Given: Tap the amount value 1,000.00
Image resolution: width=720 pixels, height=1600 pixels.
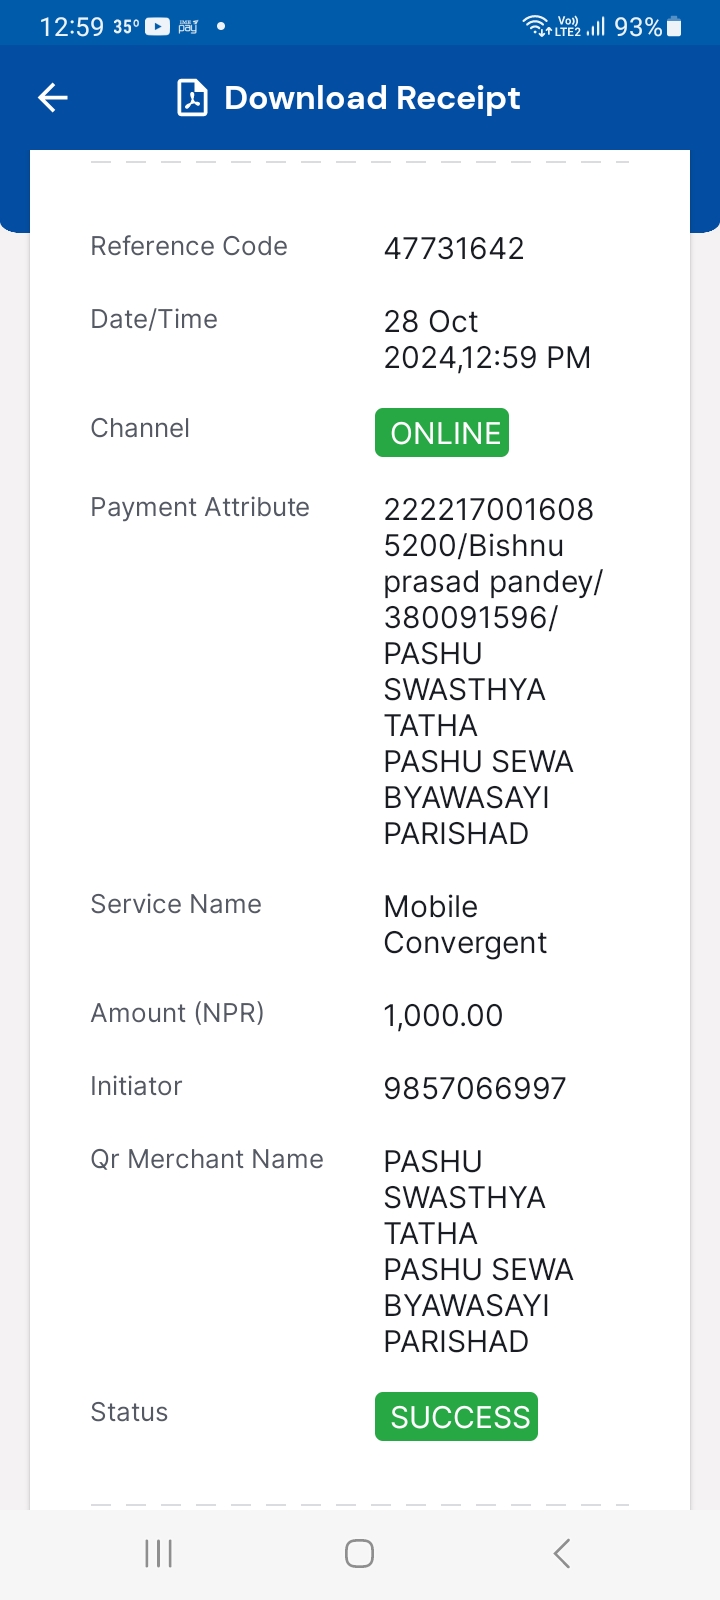Looking at the screenshot, I should point(443,1015).
